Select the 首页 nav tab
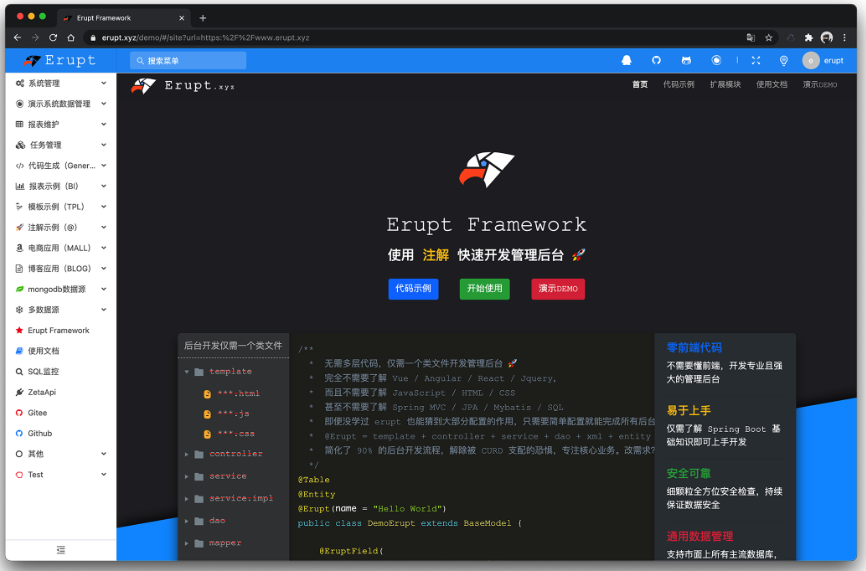The image size is (866, 571). [640, 84]
